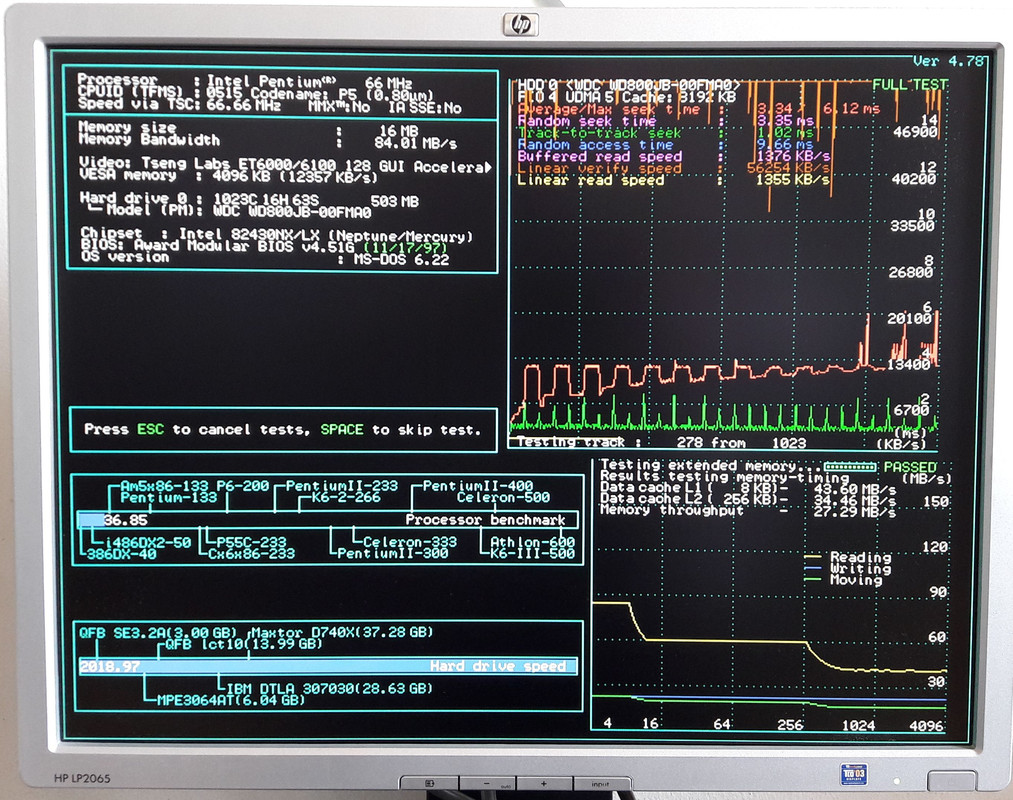Screen dimensions: 1013x800
Task: Click the 'Buffered read speed' row
Action: tap(673, 156)
